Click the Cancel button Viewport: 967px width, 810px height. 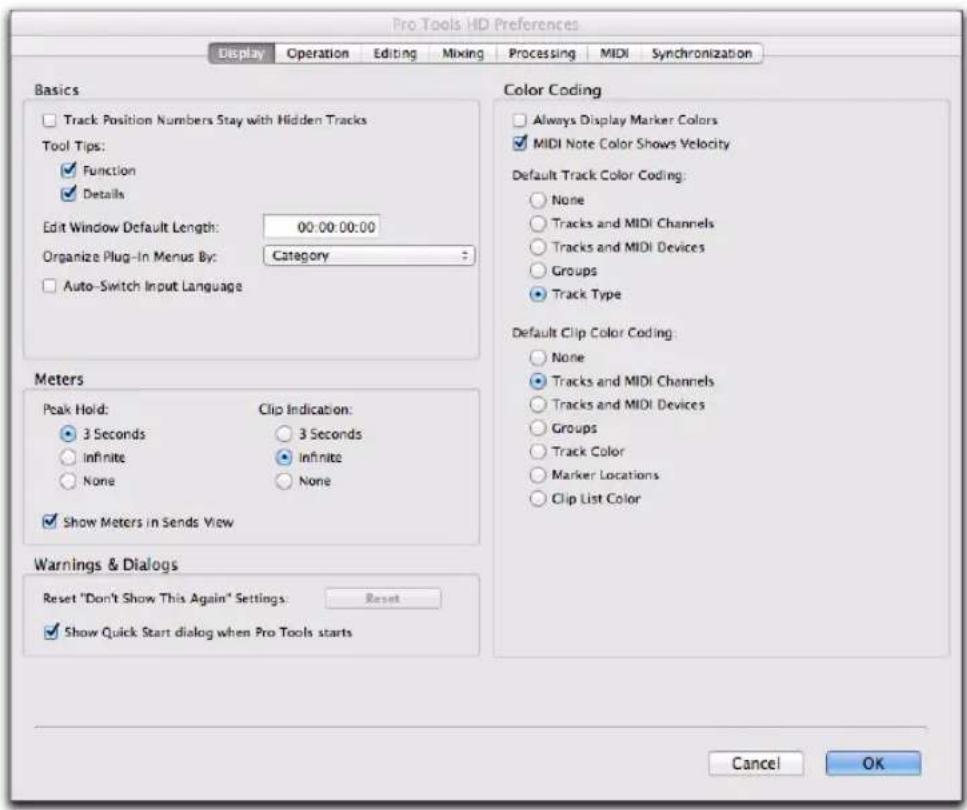756,764
